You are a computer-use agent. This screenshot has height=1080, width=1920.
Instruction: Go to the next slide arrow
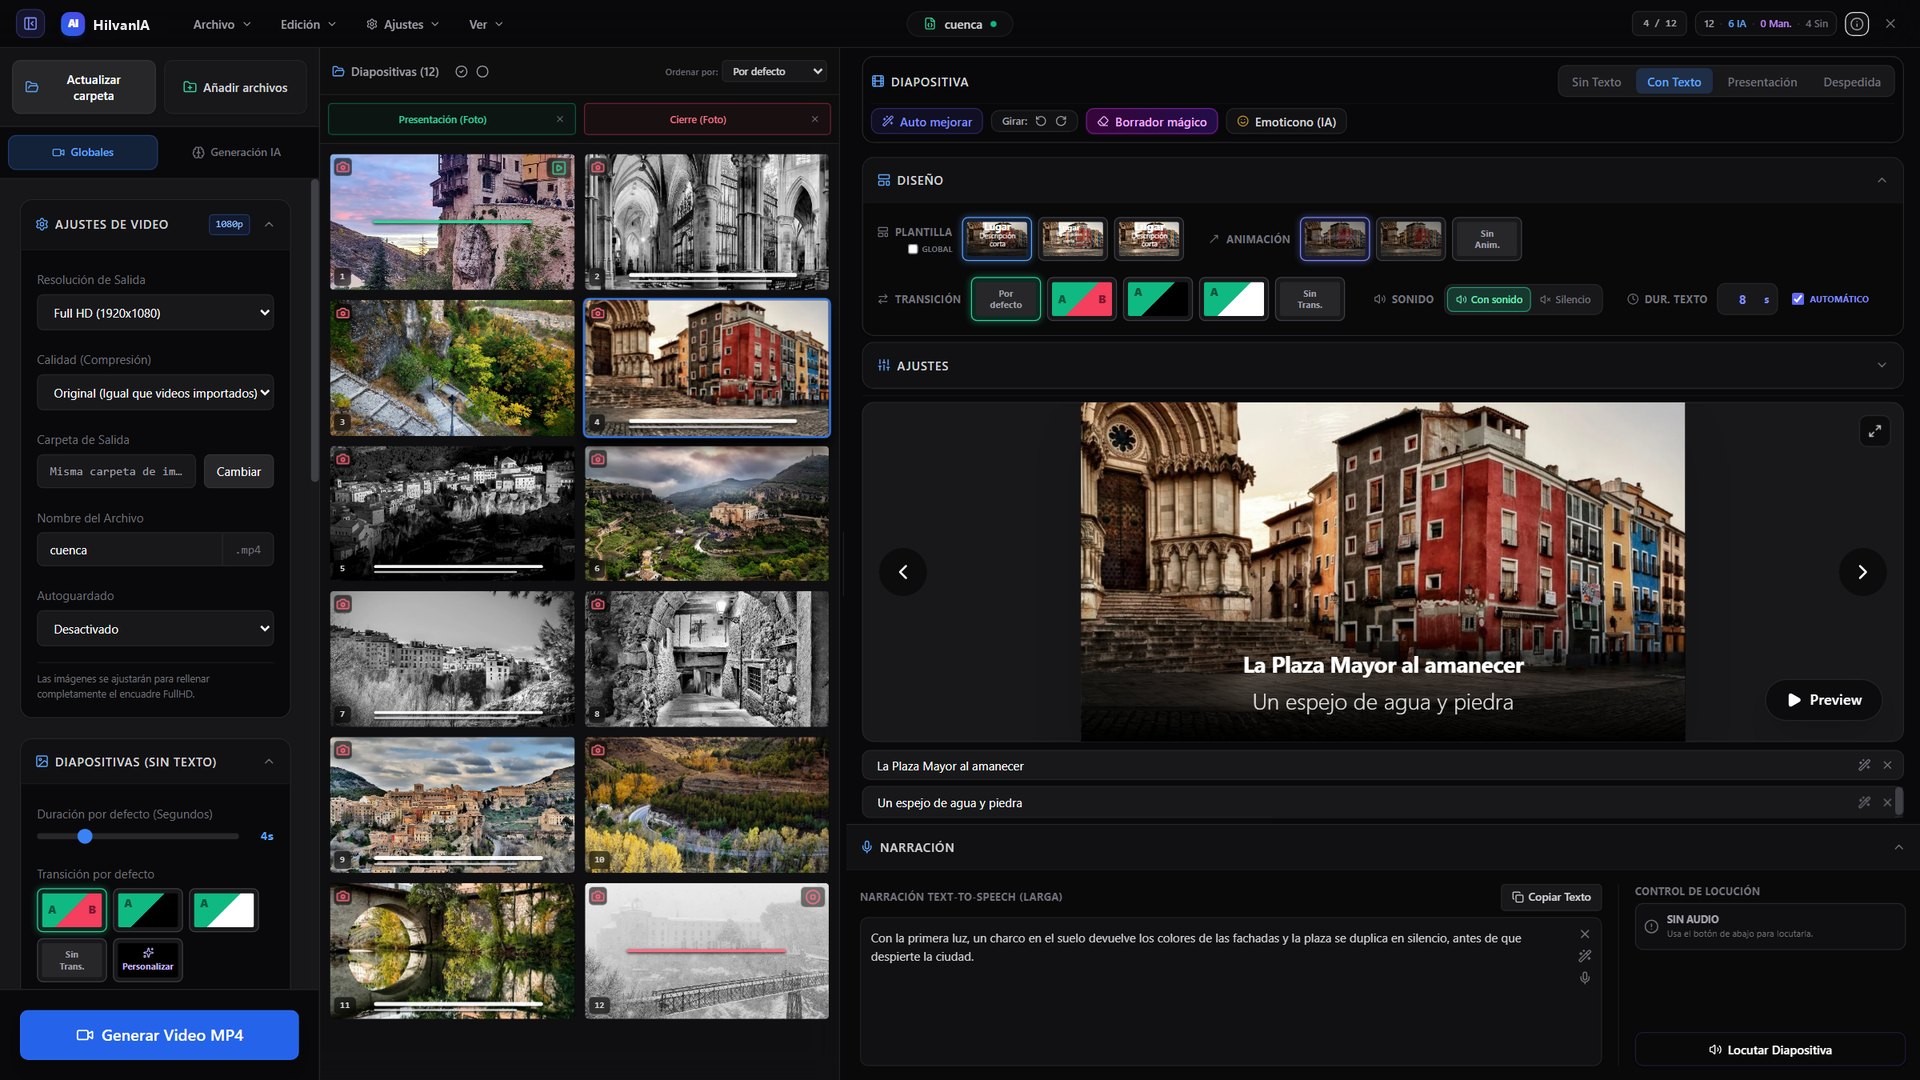point(1862,572)
